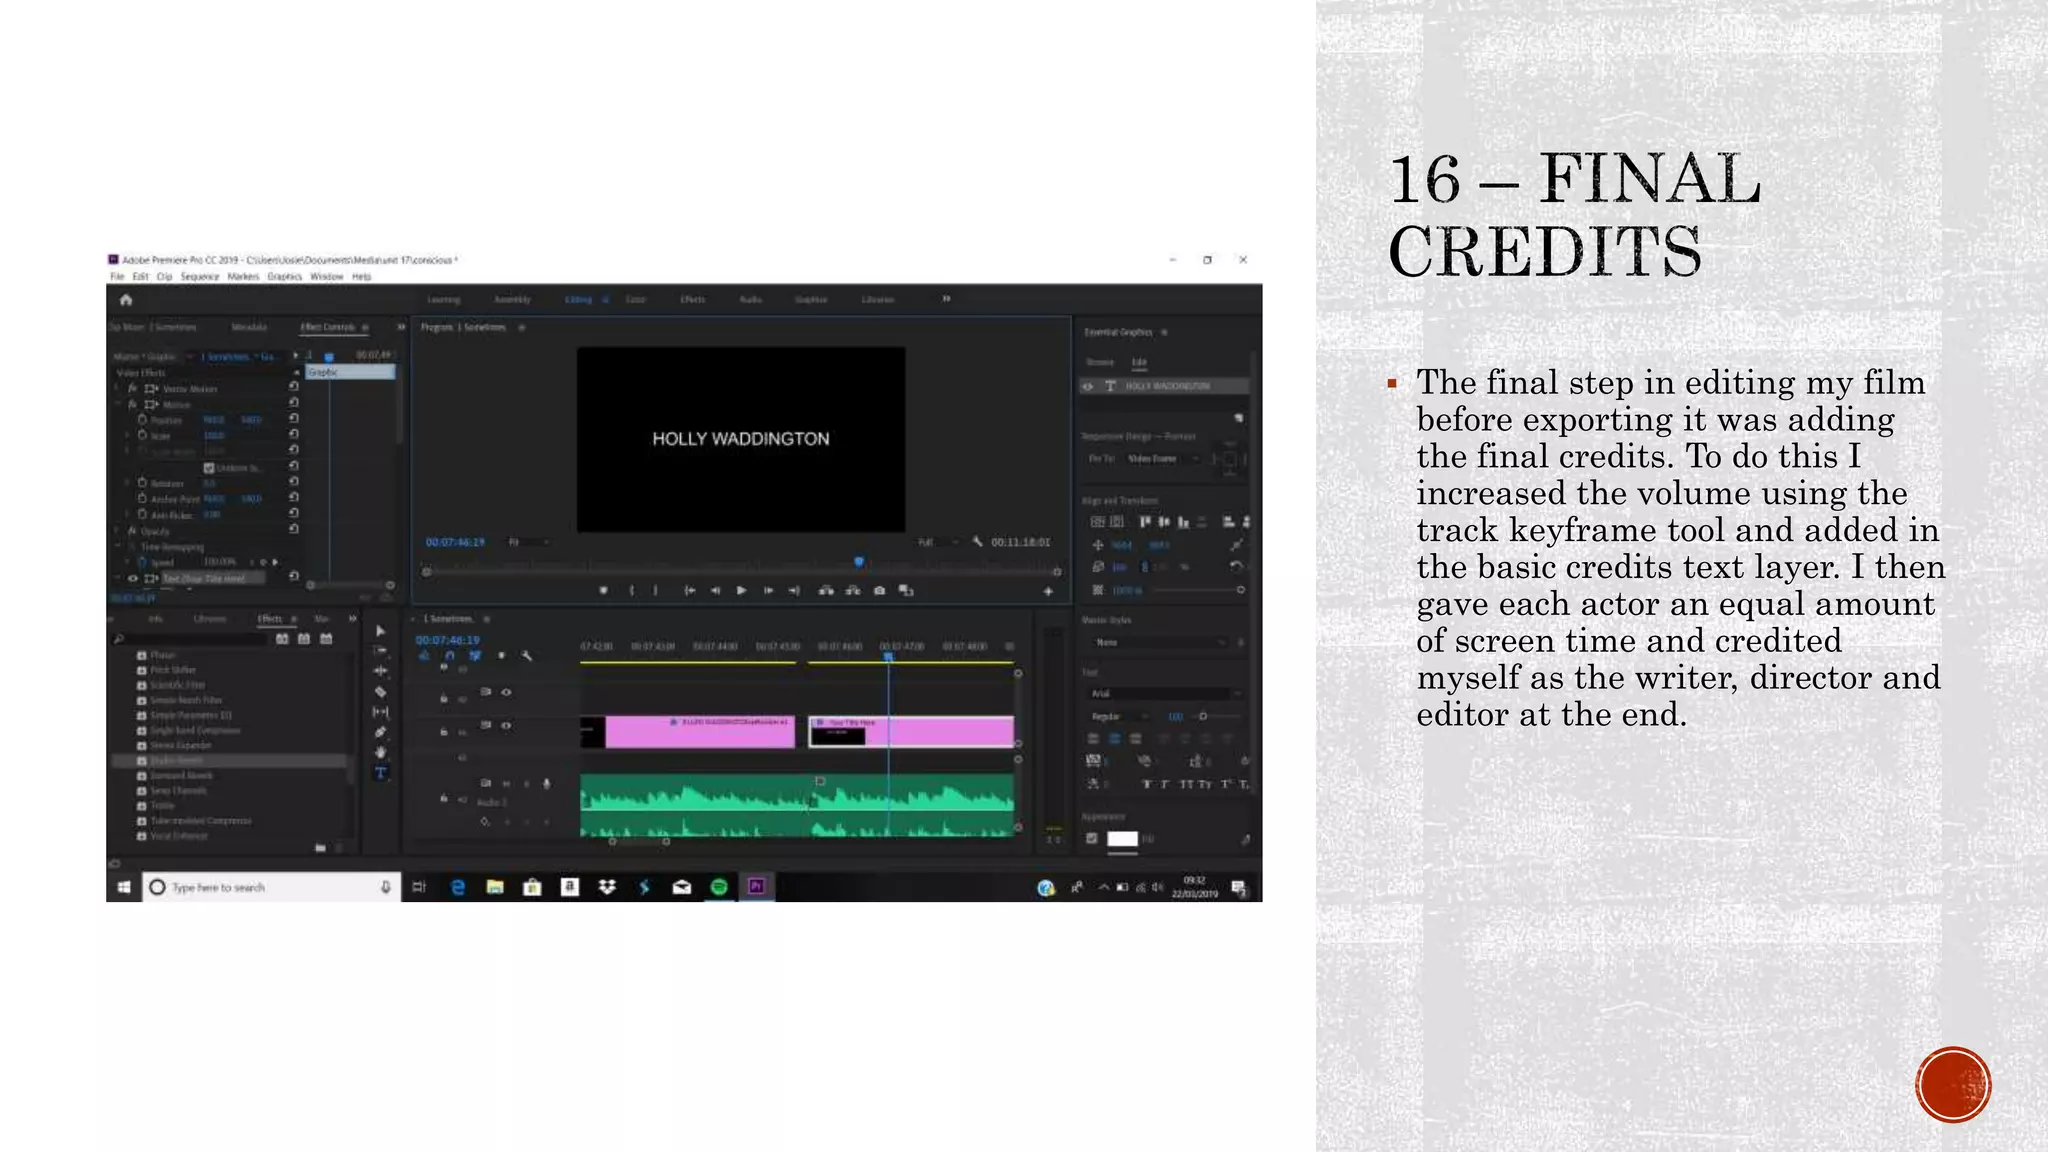Viewport: 2048px width, 1152px height.
Task: Click the Windows Start button
Action: (124, 887)
